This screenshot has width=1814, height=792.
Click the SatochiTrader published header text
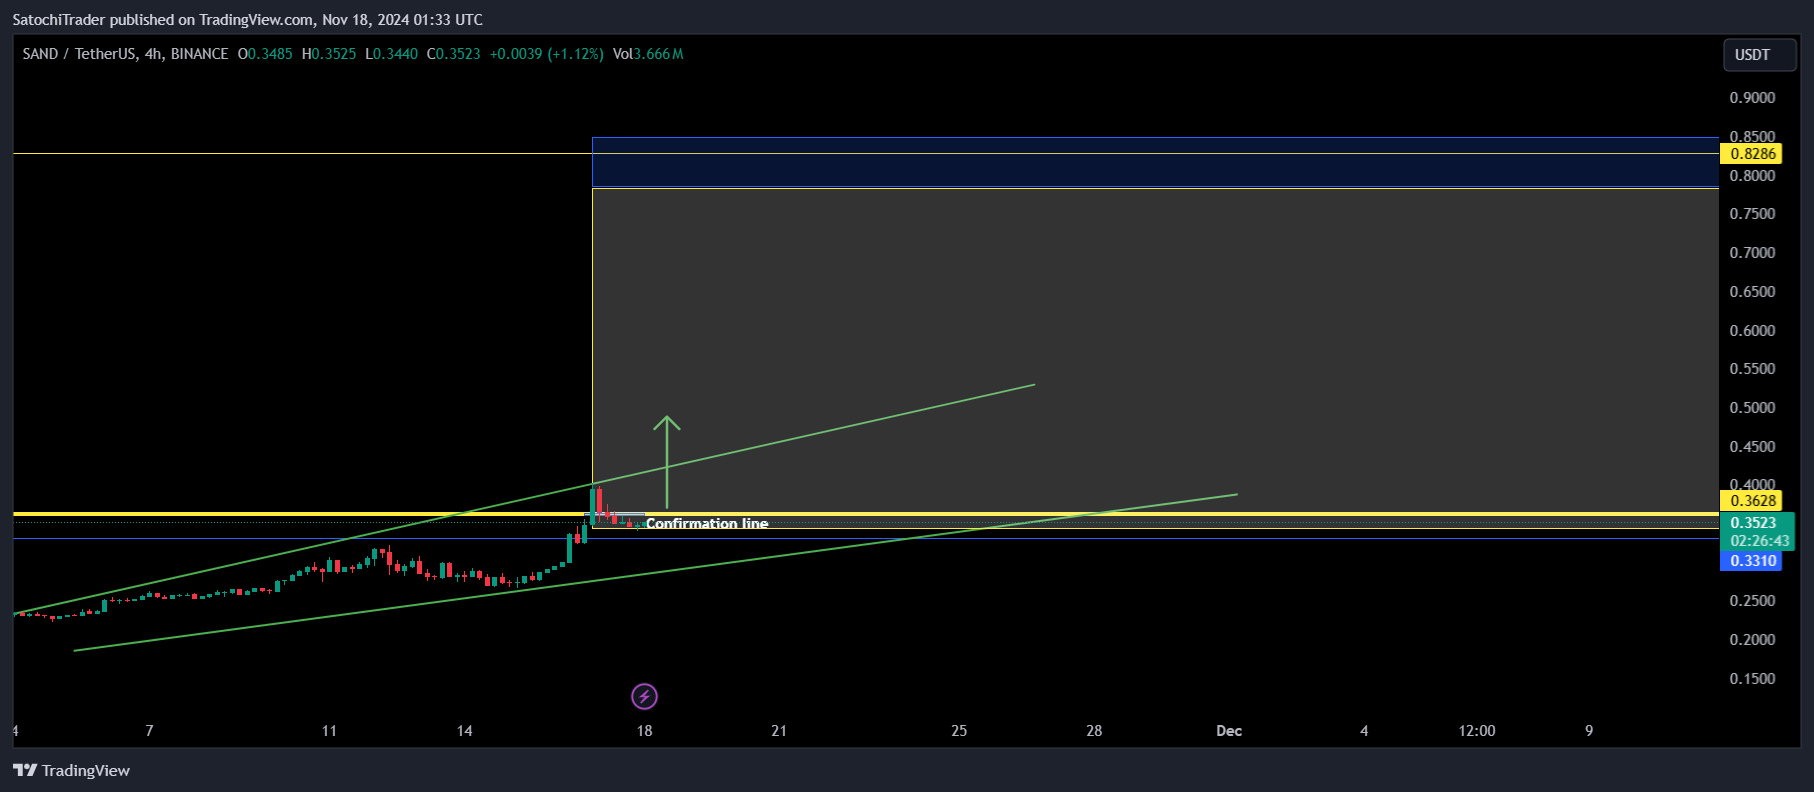tap(247, 20)
